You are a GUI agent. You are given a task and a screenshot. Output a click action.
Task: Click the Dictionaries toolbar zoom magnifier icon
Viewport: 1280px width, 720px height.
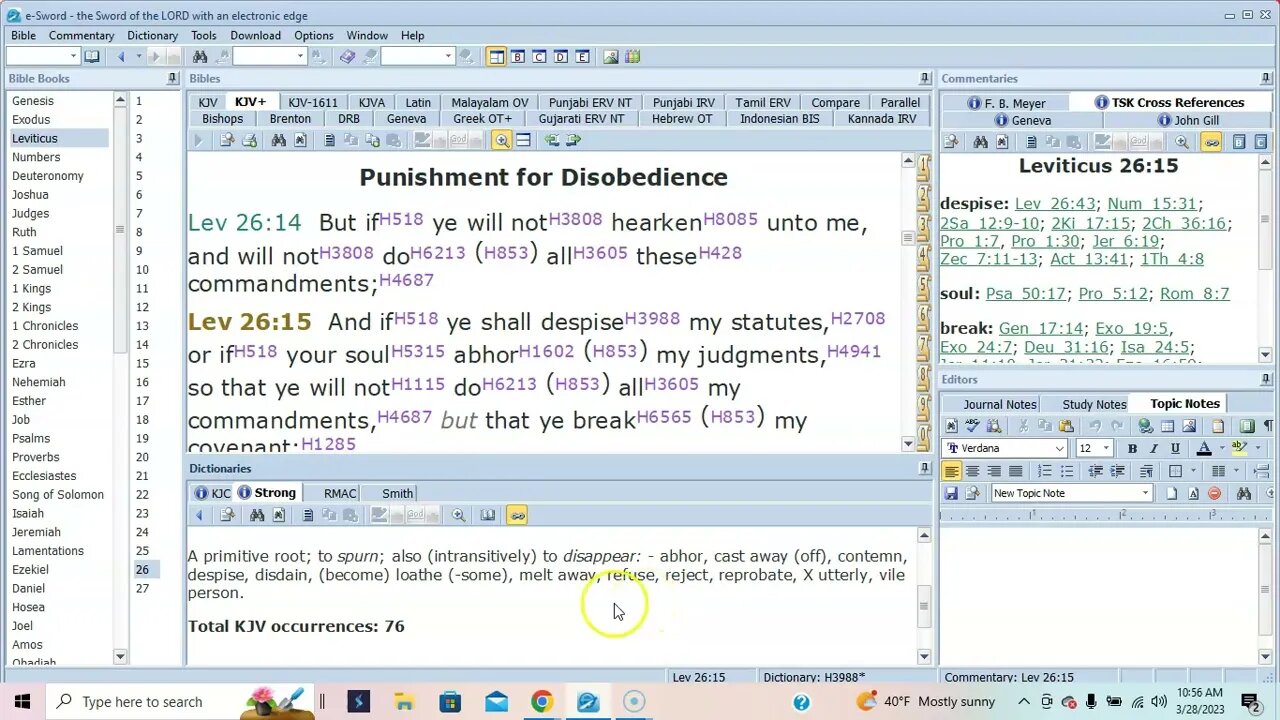458,515
